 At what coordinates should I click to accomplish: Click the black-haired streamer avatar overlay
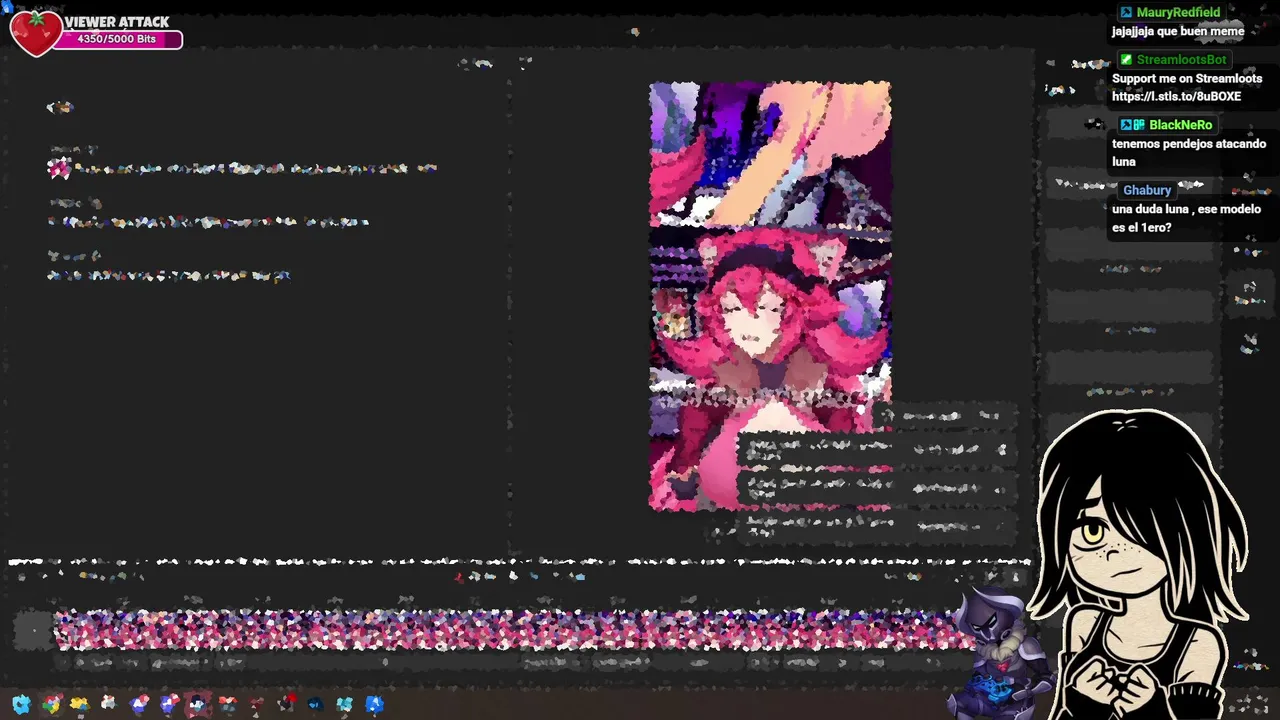[x=1140, y=565]
